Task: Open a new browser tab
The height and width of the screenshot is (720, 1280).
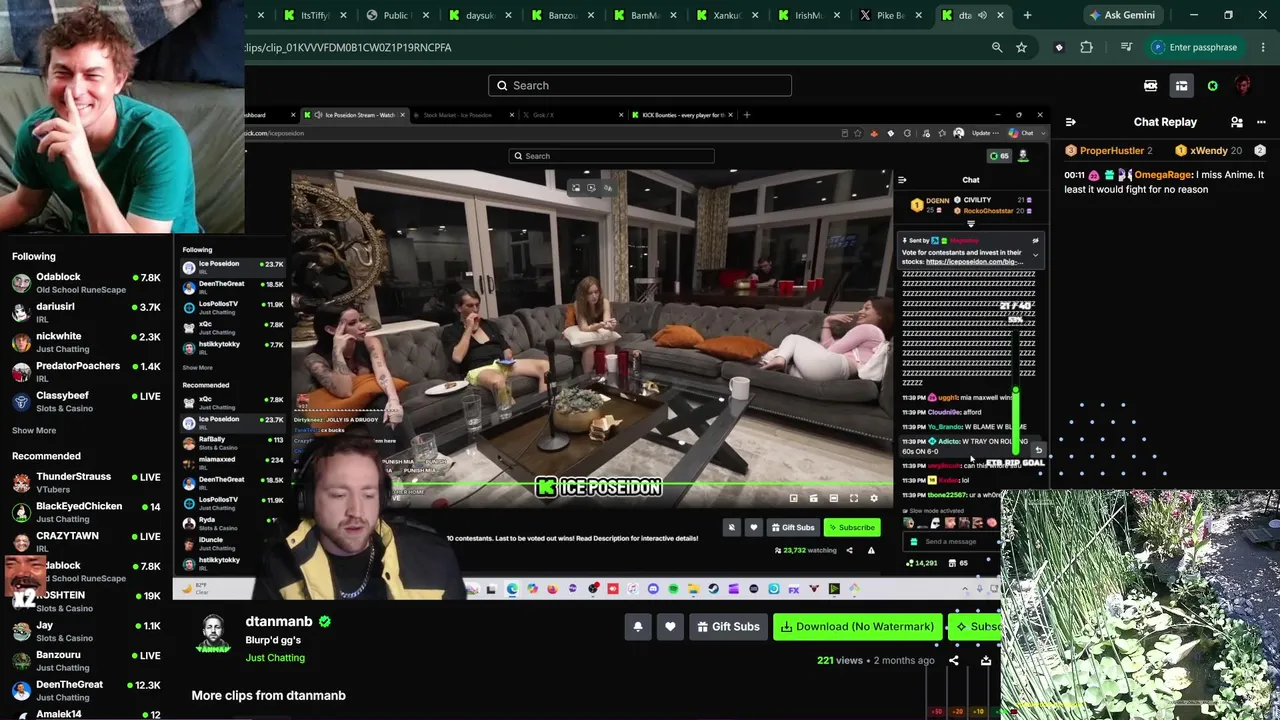Action: coord(1027,15)
